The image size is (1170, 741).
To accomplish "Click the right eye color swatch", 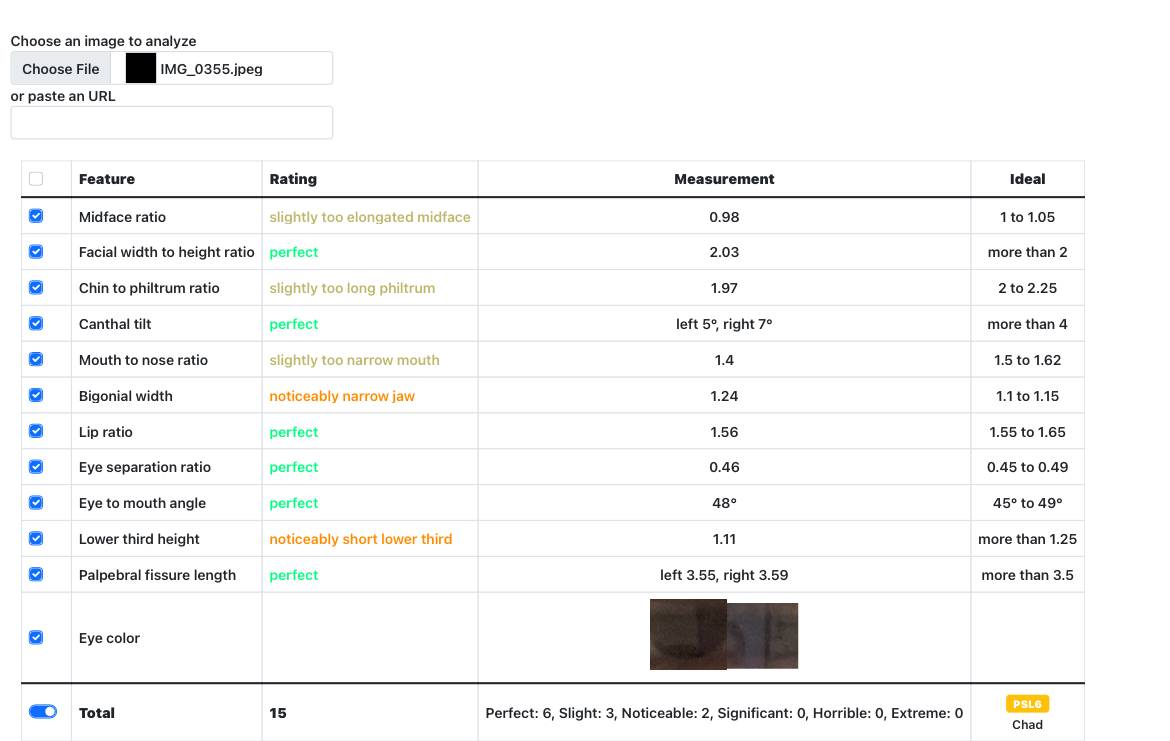I will (763, 636).
